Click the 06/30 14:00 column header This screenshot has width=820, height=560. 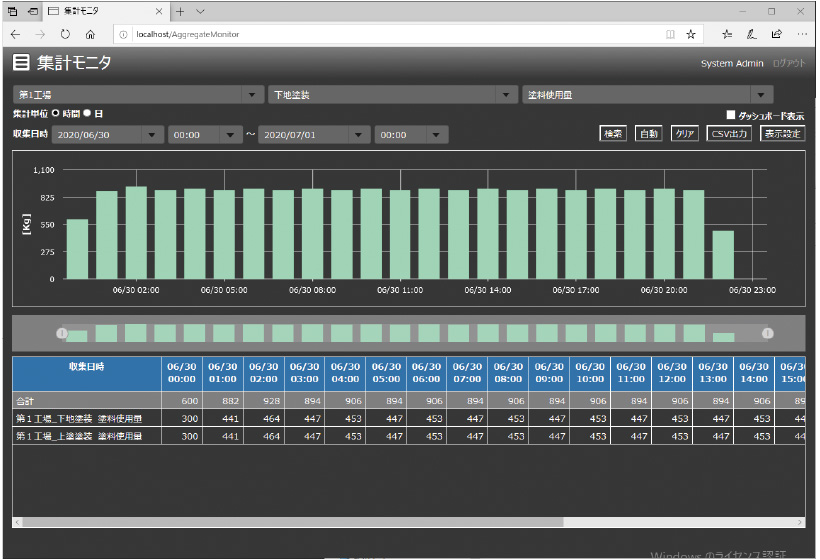coord(754,373)
